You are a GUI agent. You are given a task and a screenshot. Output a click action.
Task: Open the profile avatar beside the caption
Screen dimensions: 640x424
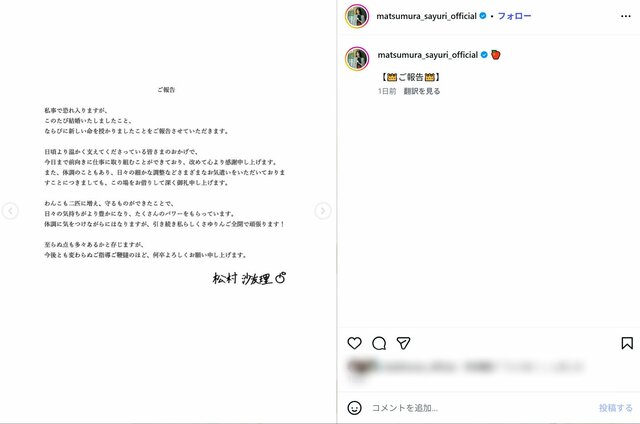click(x=357, y=59)
